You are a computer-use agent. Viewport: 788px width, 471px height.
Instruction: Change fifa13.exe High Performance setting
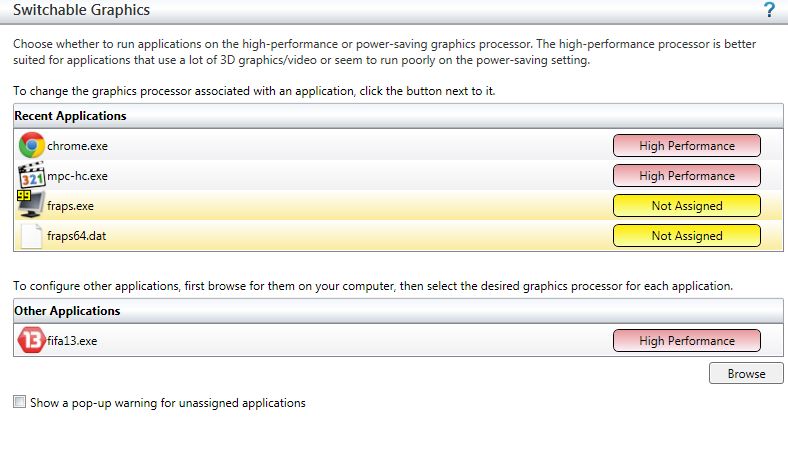686,341
